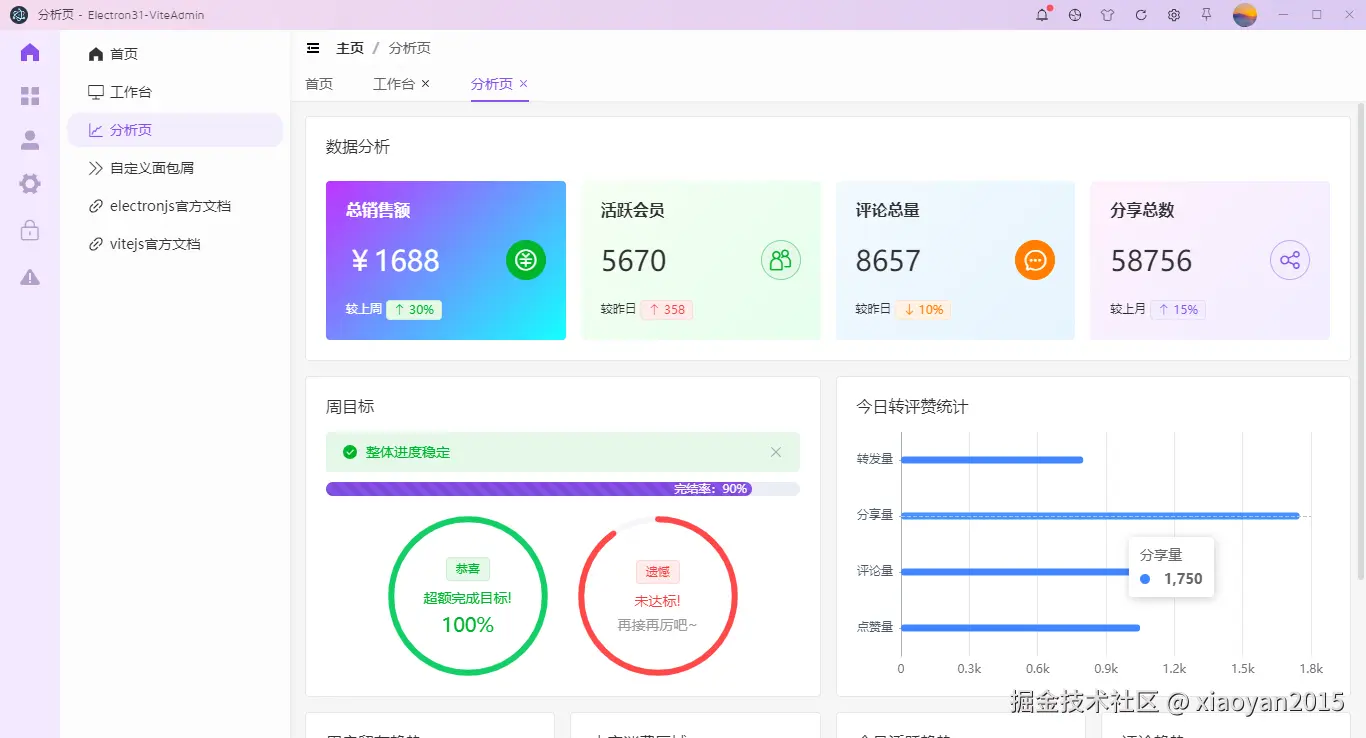Refresh the page with the reload icon
1366x738 pixels.
pos(1140,15)
